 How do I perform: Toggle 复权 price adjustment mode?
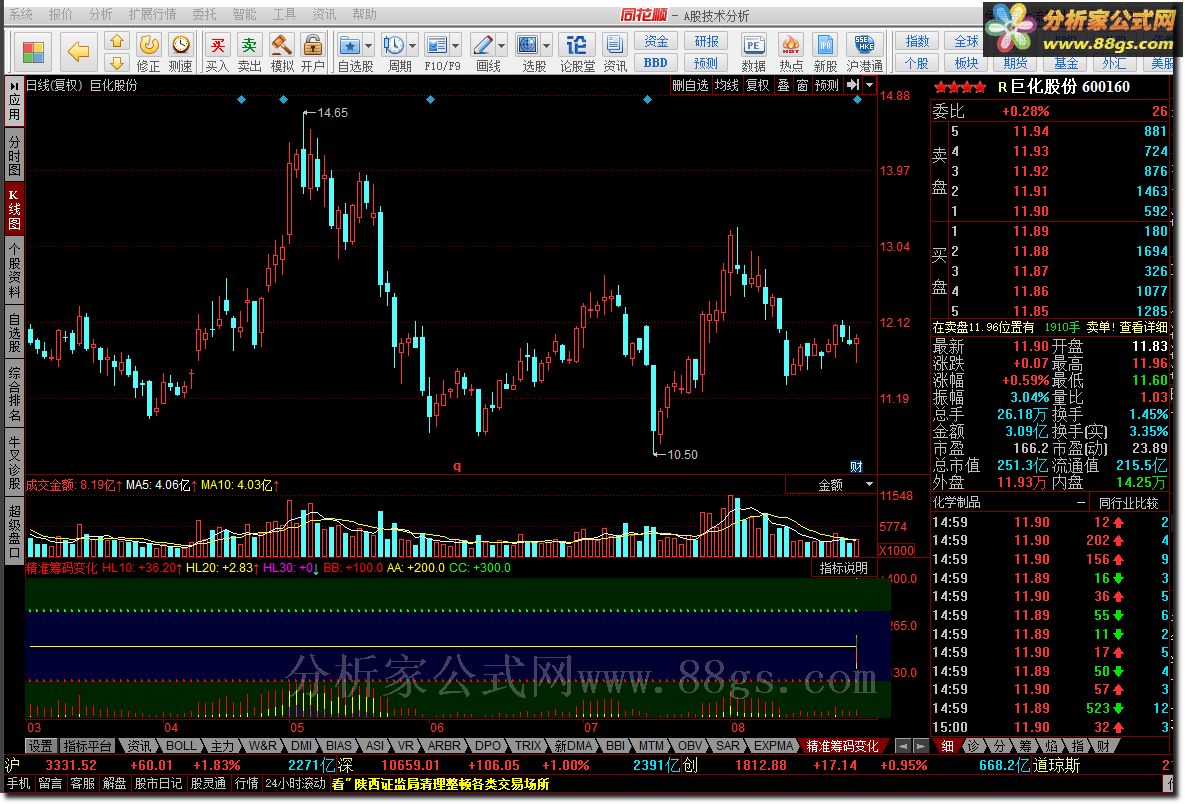pos(757,85)
